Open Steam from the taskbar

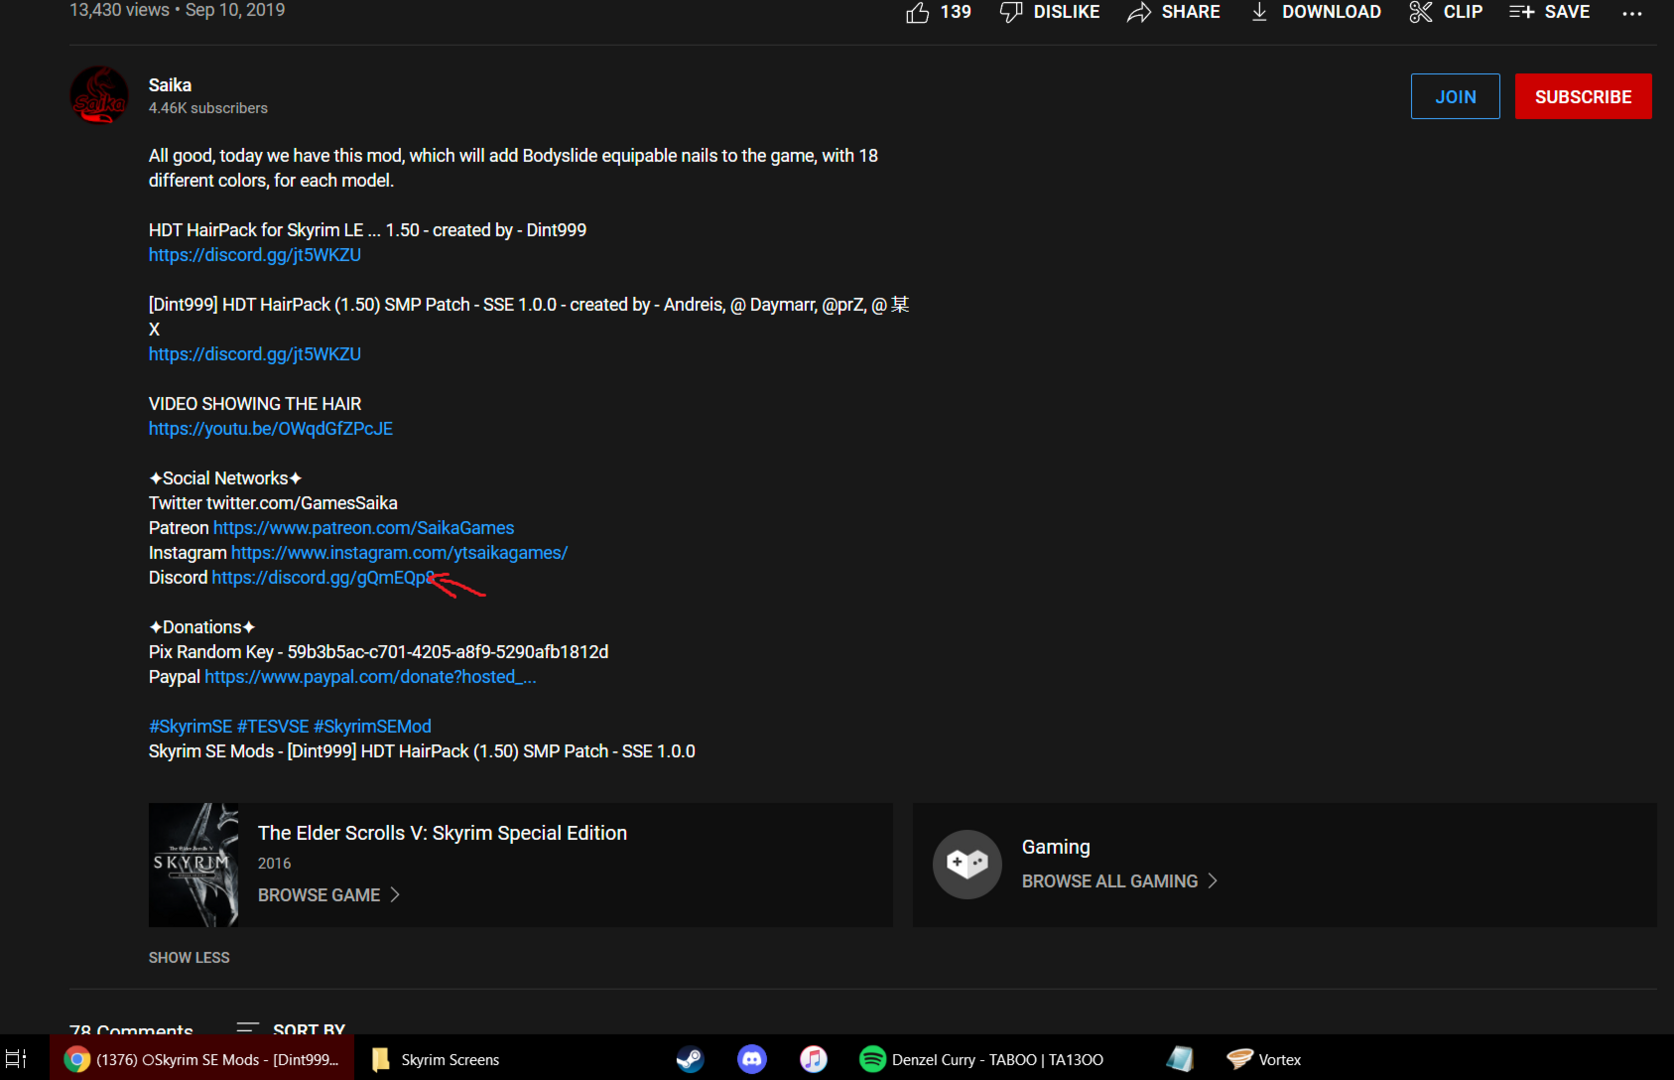pyautogui.click(x=690, y=1059)
